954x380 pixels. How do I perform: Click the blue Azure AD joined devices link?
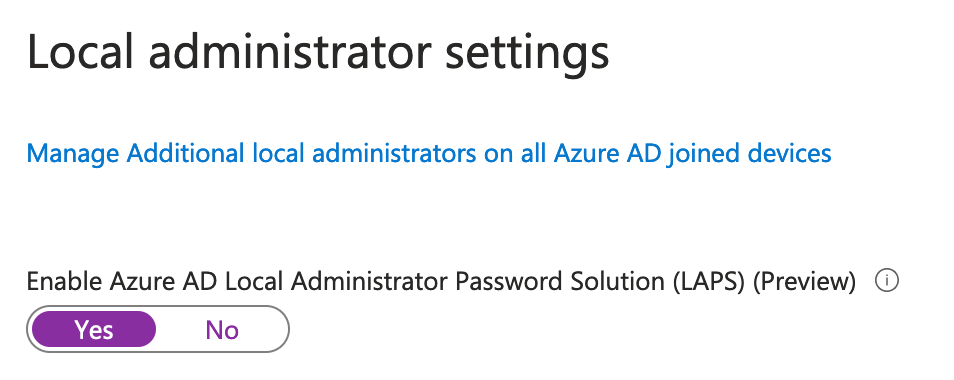tap(429, 153)
